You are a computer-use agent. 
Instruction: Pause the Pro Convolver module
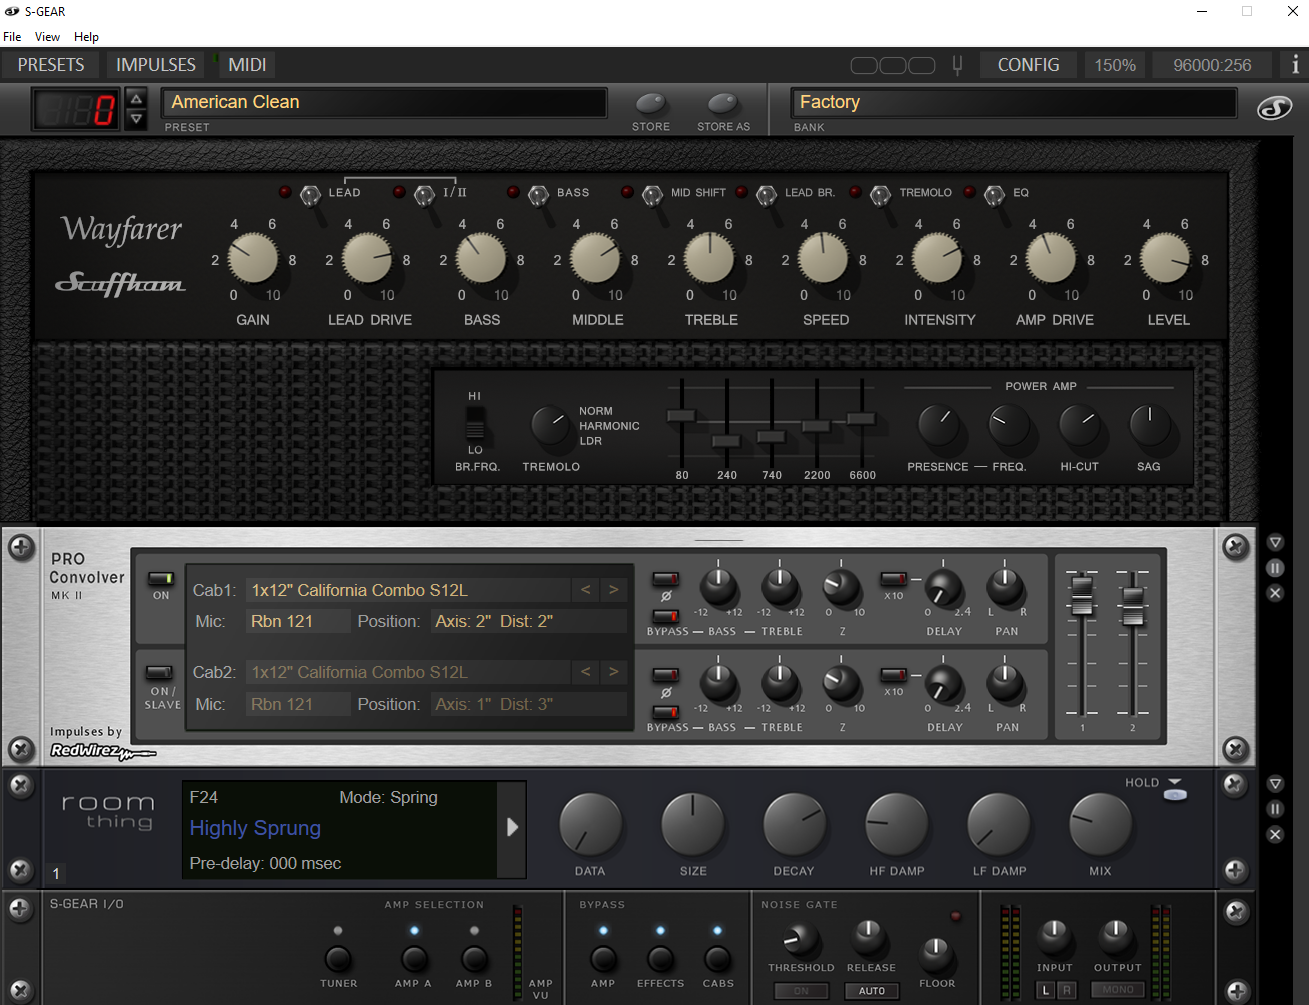(x=1275, y=568)
